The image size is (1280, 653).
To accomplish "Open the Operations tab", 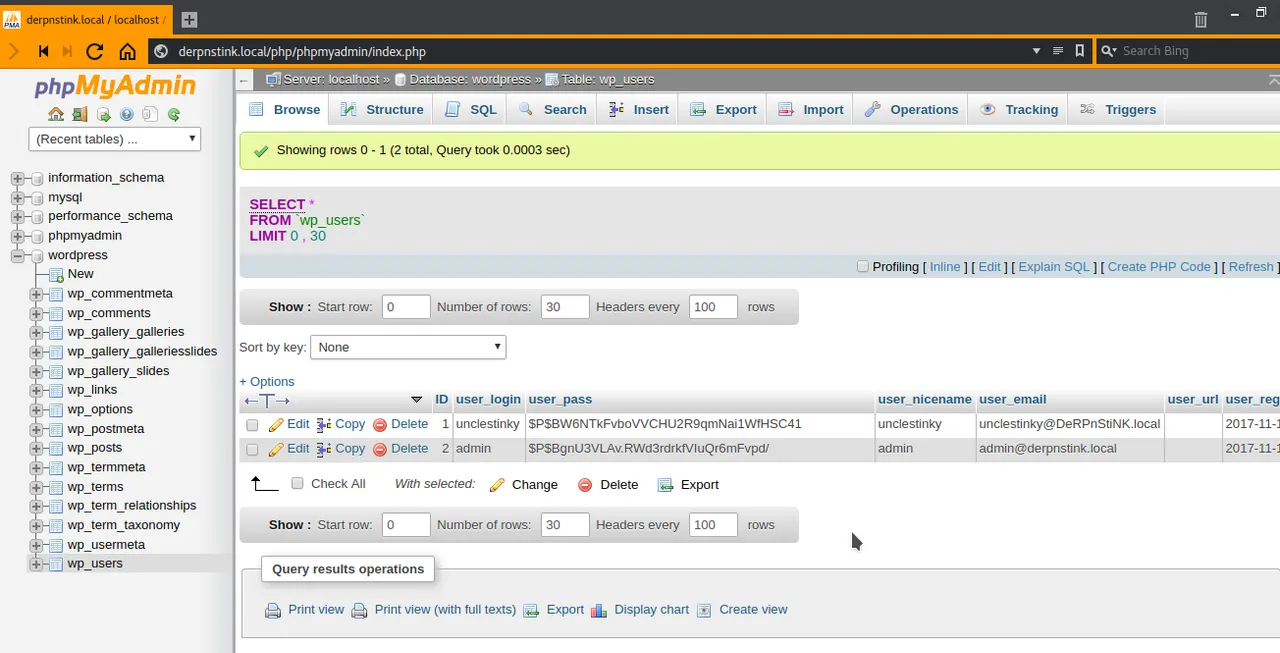I will pyautogui.click(x=912, y=110).
